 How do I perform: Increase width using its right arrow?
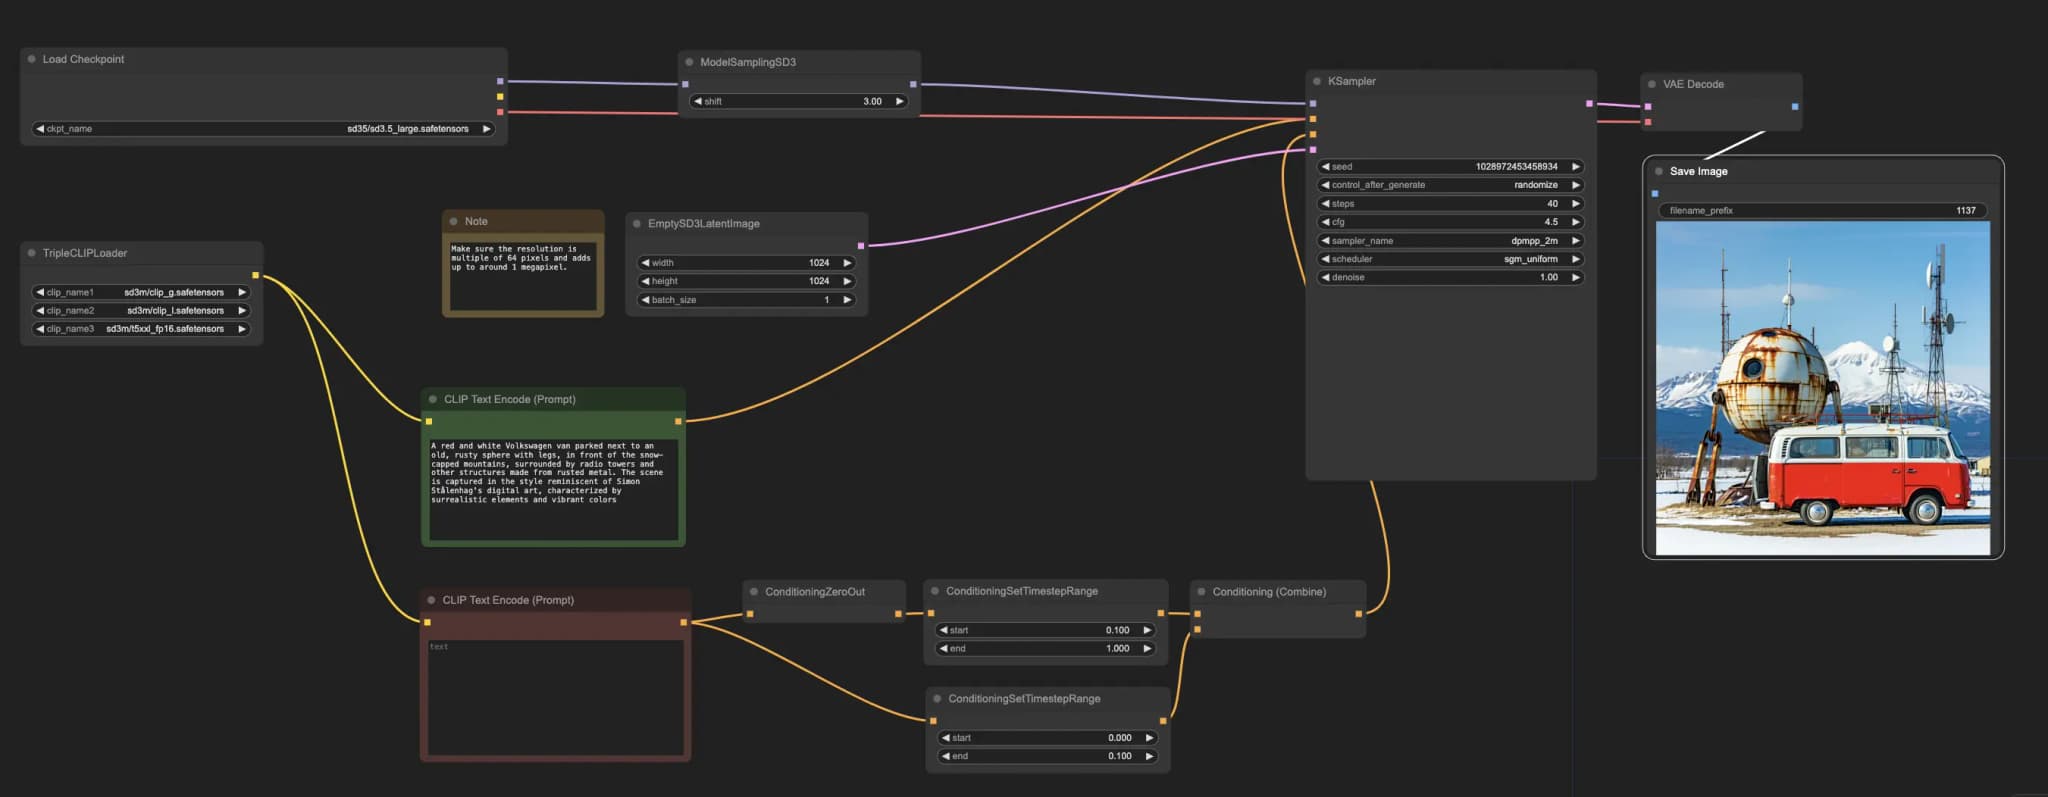[847, 262]
